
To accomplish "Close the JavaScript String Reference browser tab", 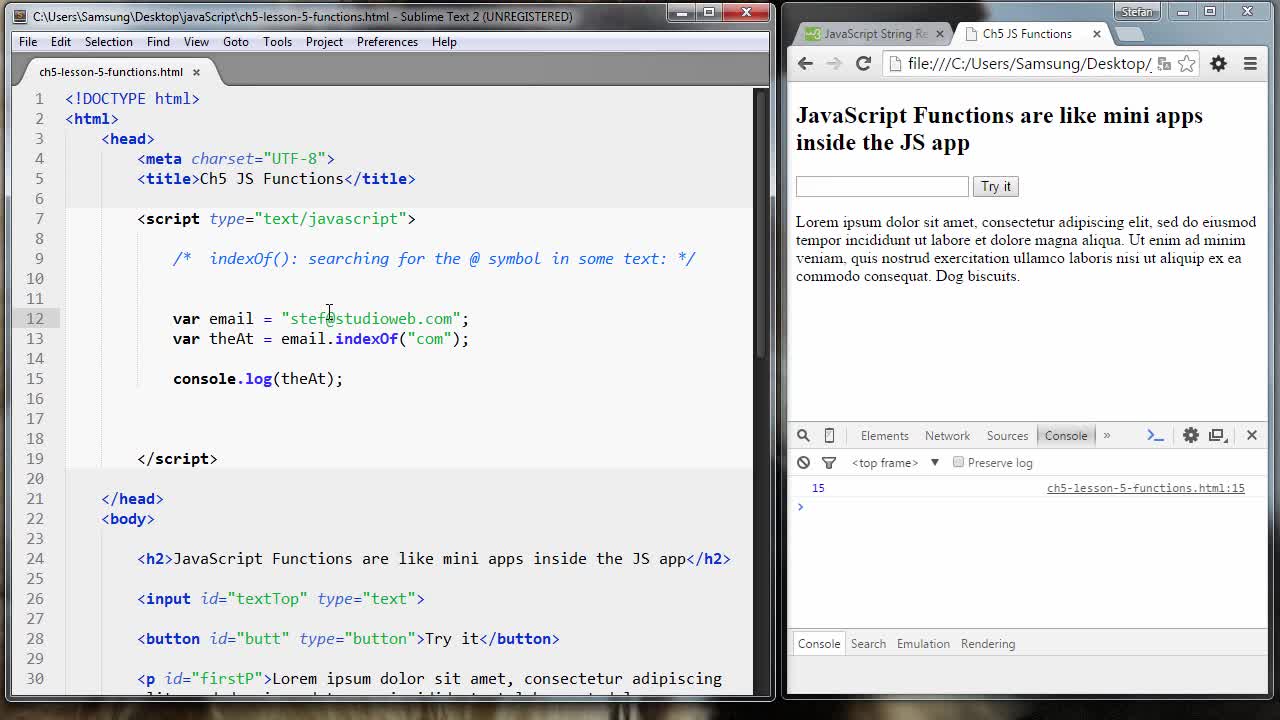I will tap(939, 33).
